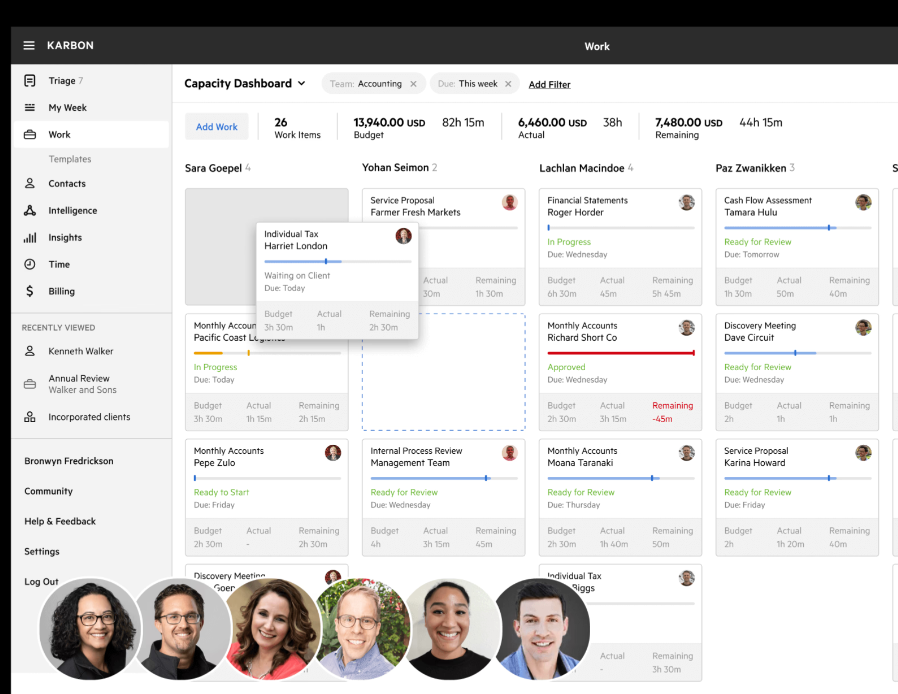Open Templates under Work

pyautogui.click(x=70, y=159)
